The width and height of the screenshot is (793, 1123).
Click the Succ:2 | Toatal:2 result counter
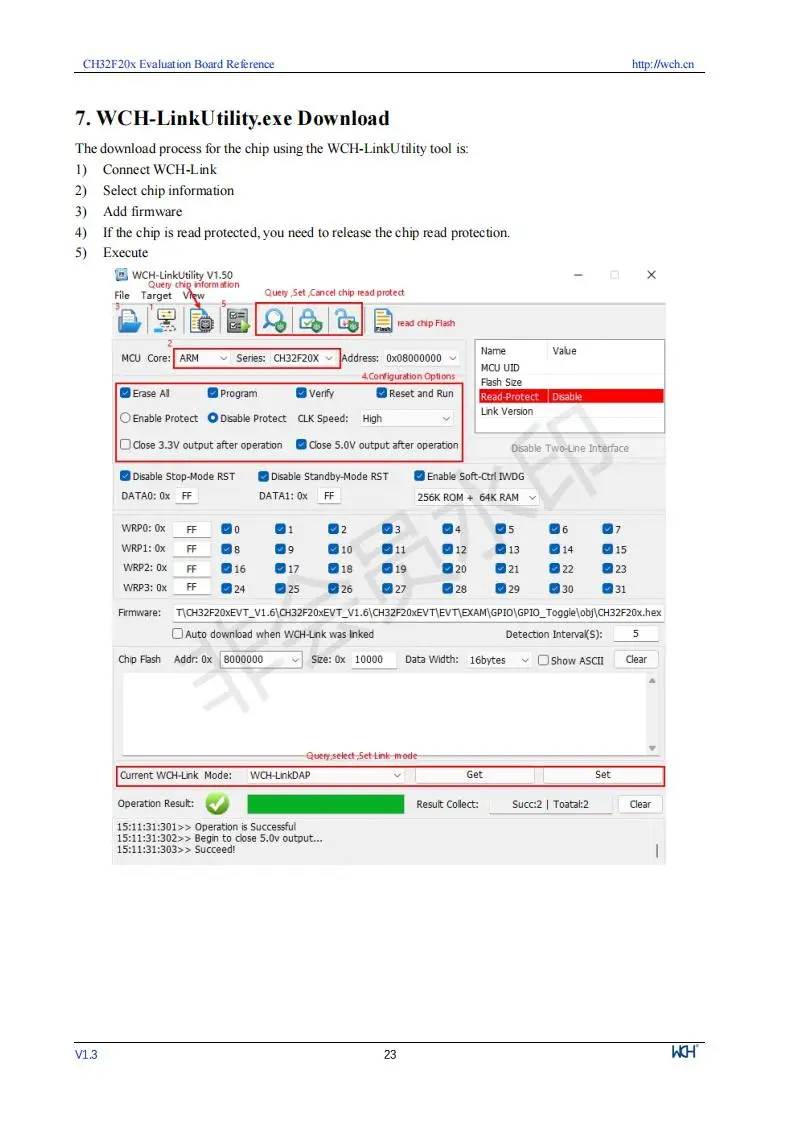[x=550, y=804]
